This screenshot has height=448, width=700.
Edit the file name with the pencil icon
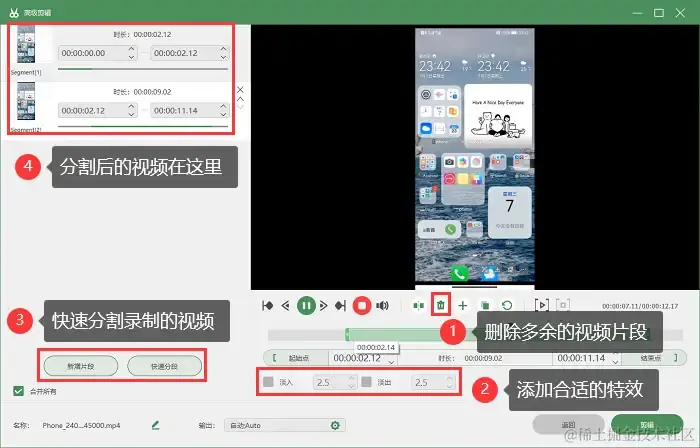coord(155,425)
